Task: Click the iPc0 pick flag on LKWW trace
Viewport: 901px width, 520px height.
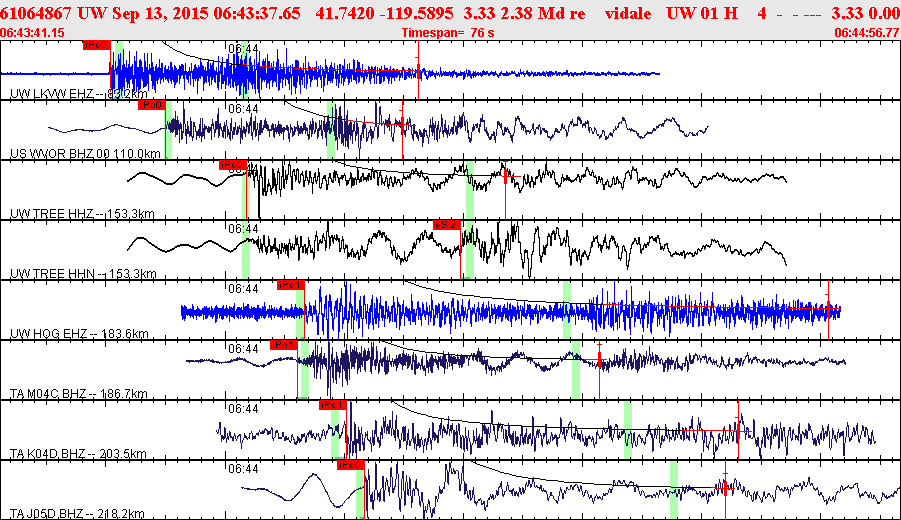Action: (96, 45)
